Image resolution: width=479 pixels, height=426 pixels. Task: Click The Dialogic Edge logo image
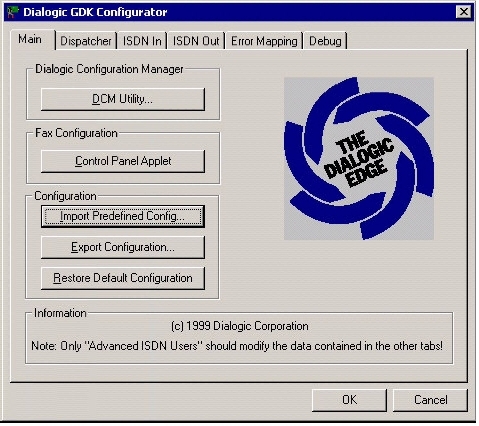(x=359, y=159)
